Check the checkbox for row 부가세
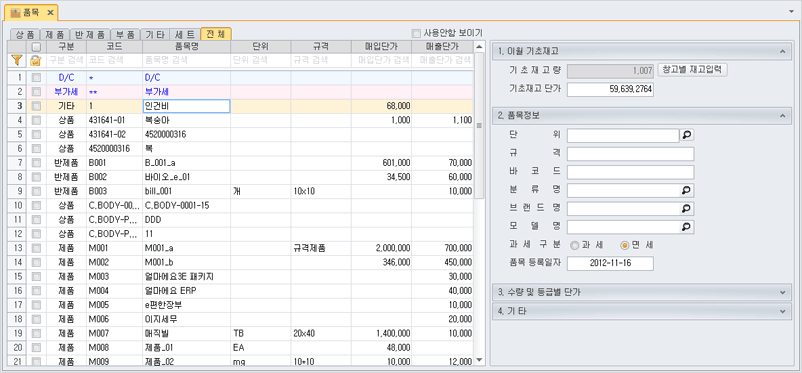Viewport: 802px width, 373px height. pos(35,92)
